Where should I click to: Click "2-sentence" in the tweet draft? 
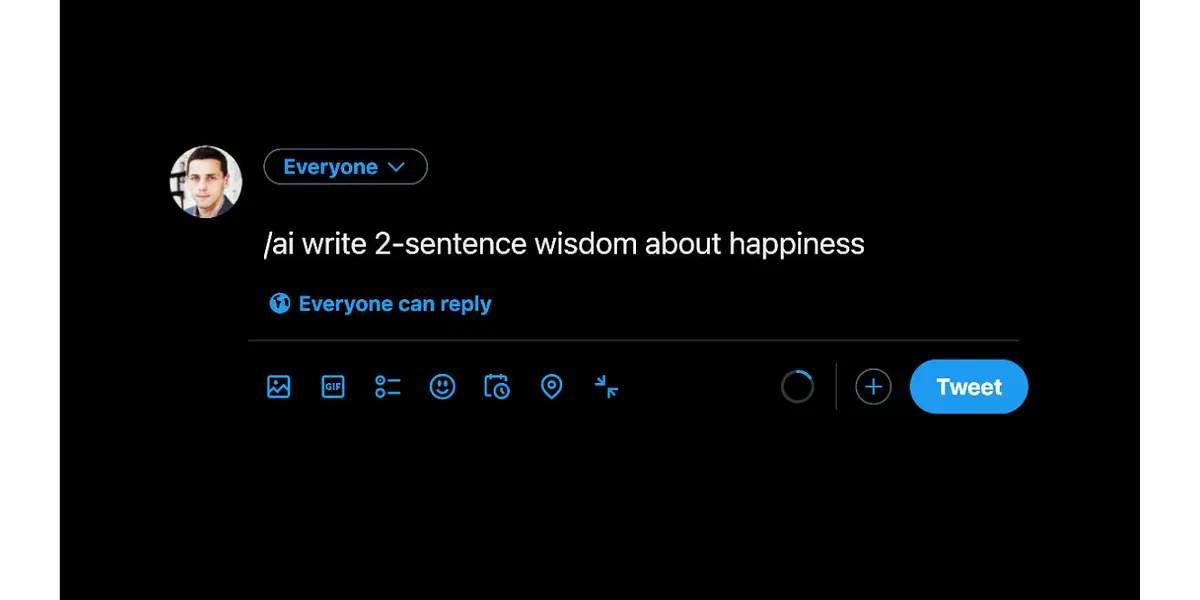451,244
